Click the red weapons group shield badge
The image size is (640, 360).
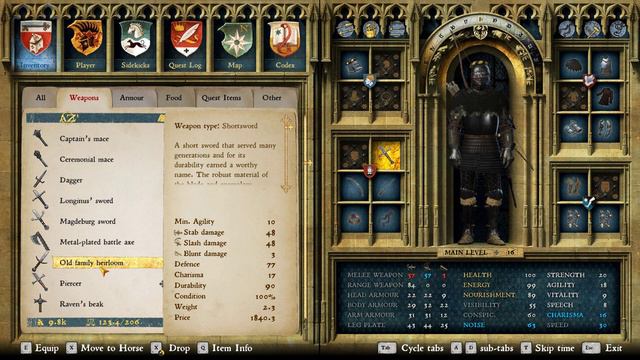(370, 171)
